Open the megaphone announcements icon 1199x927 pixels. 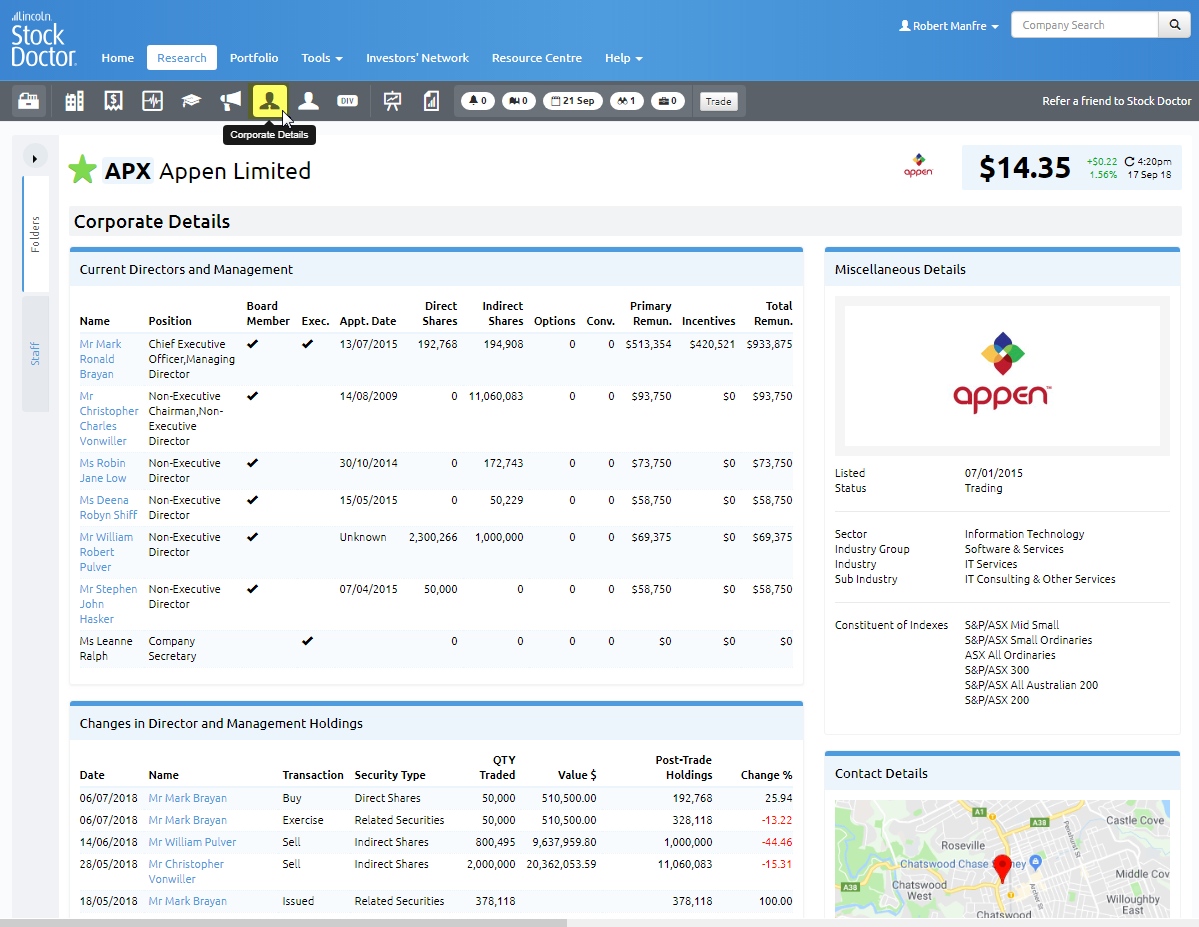(230, 101)
